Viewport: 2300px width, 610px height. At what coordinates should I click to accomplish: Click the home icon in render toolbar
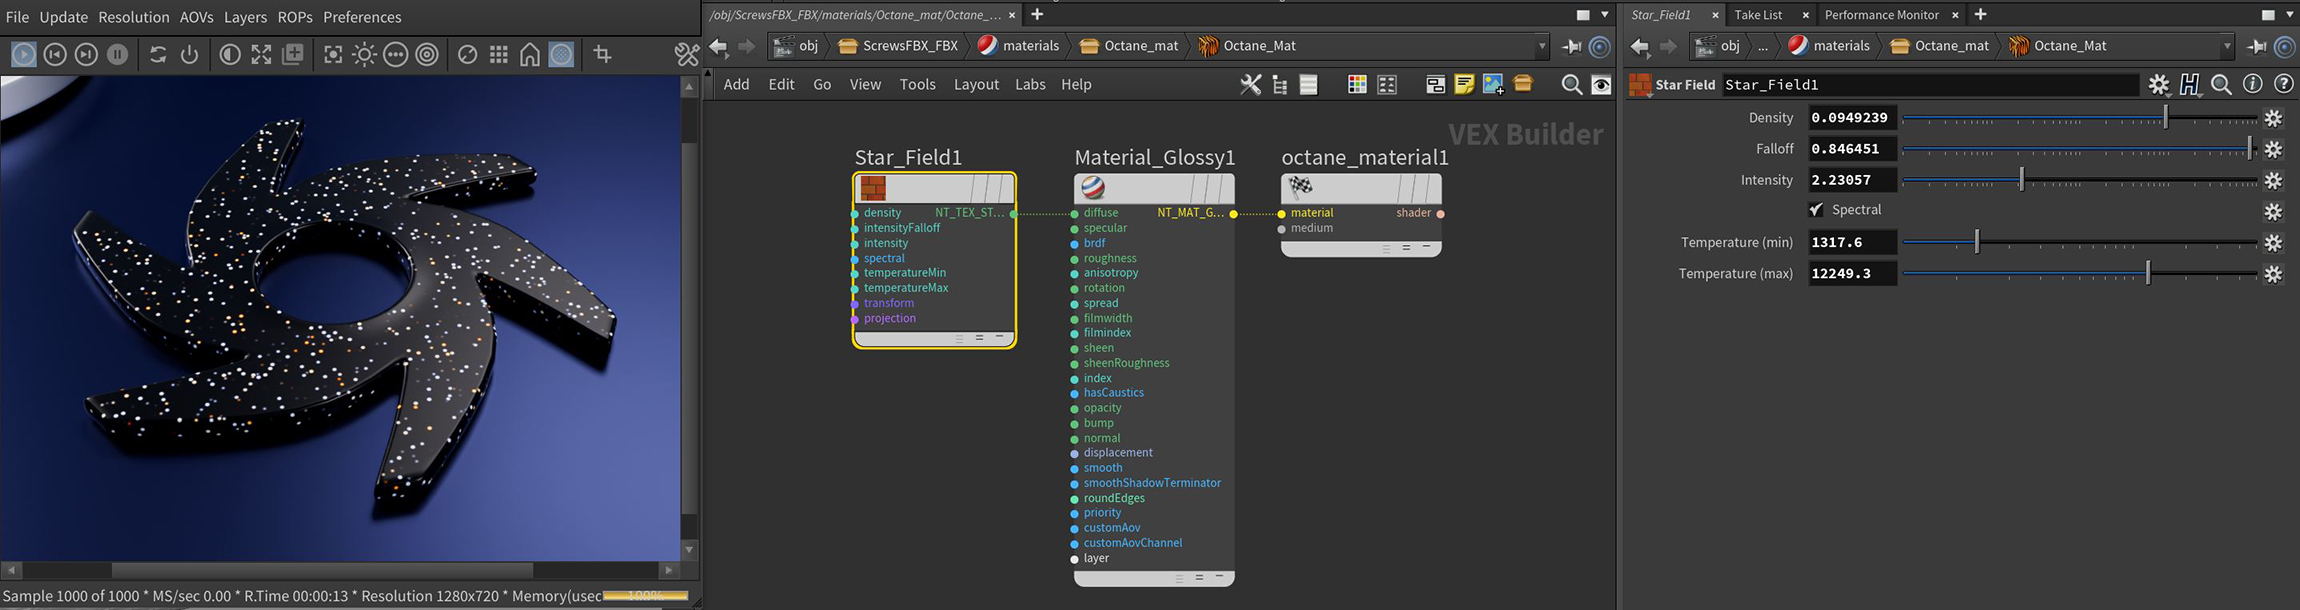[530, 55]
